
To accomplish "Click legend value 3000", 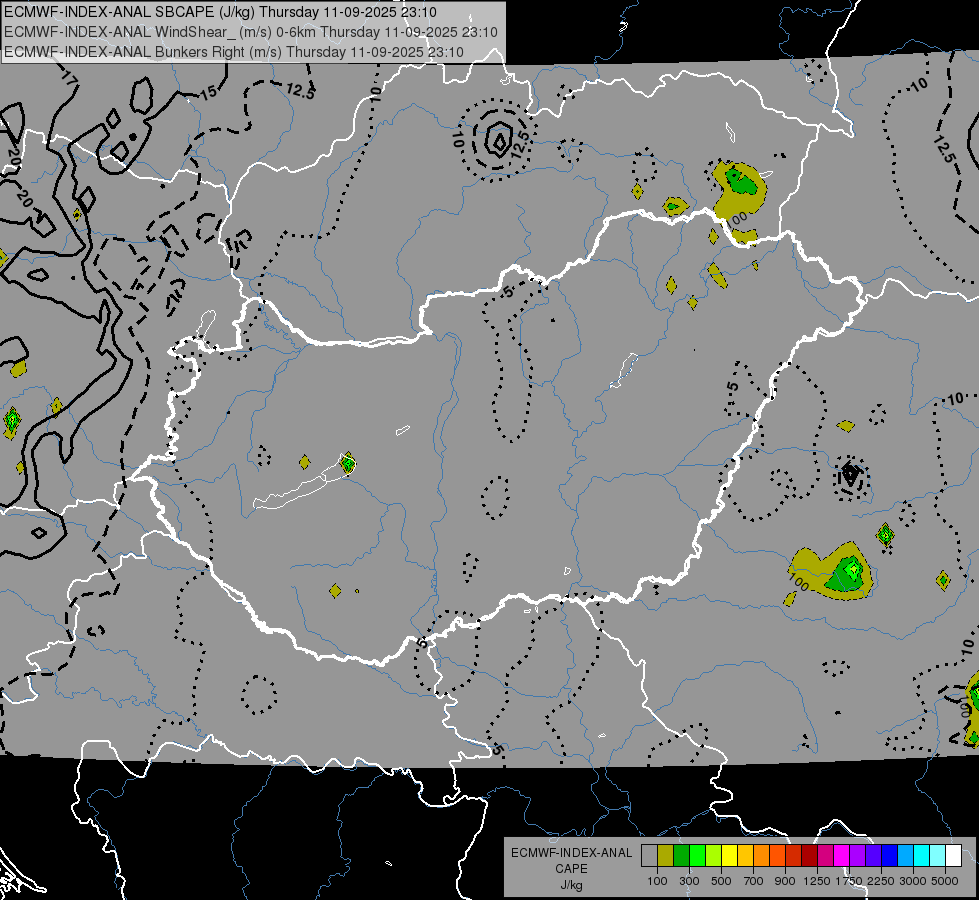I will click(x=913, y=881).
